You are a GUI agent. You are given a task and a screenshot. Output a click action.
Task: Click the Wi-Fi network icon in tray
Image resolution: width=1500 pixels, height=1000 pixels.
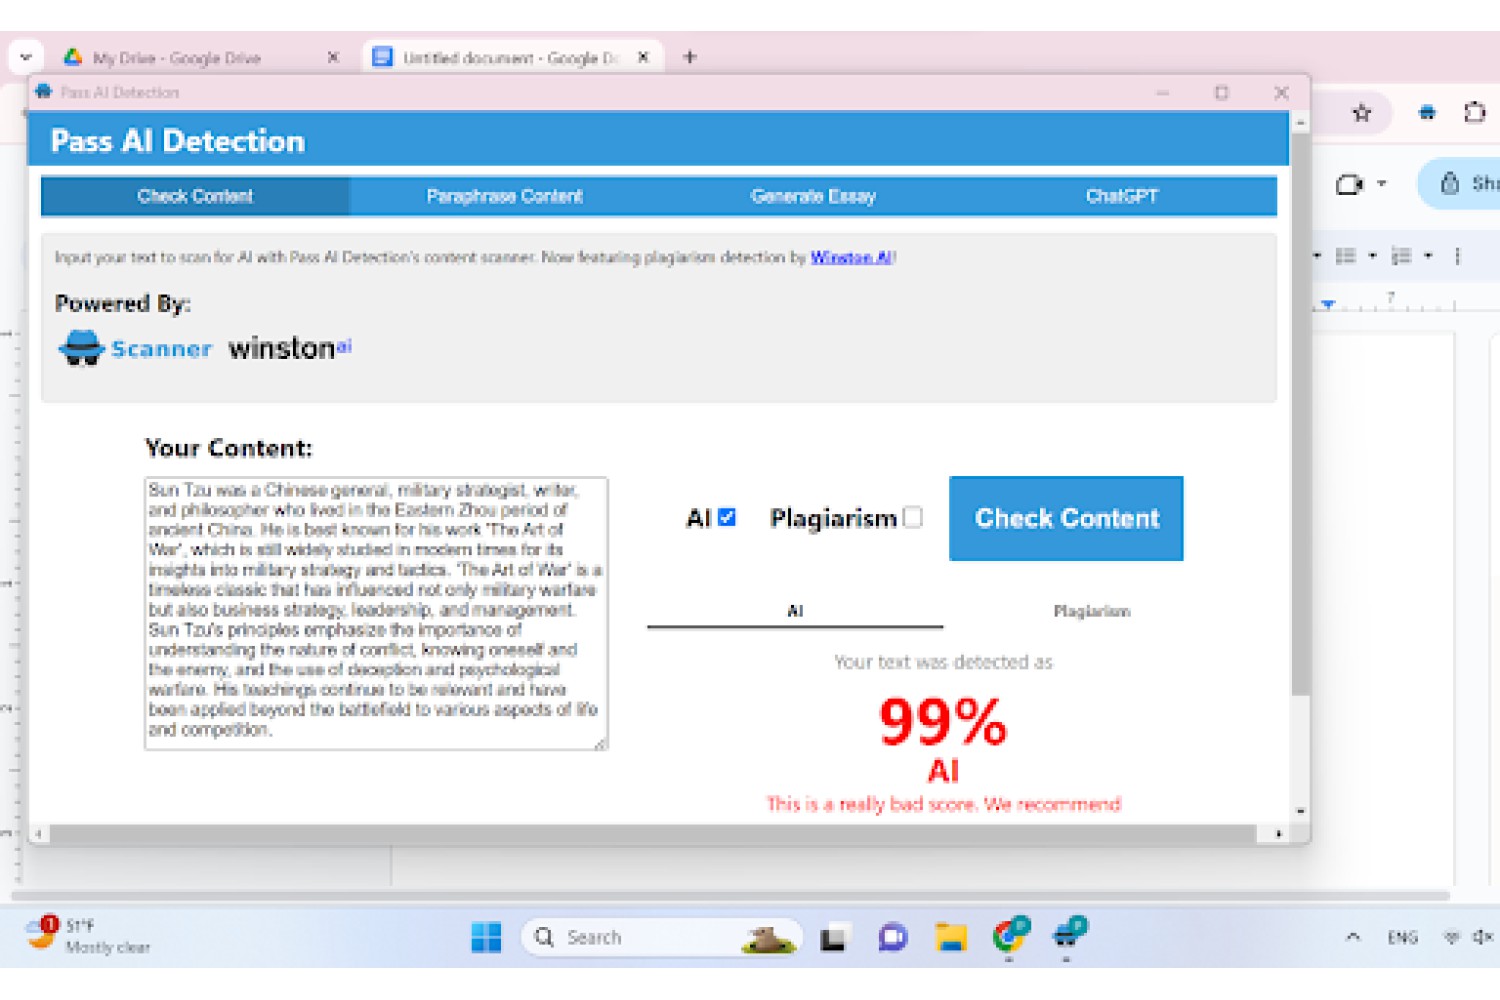pyautogui.click(x=1451, y=937)
